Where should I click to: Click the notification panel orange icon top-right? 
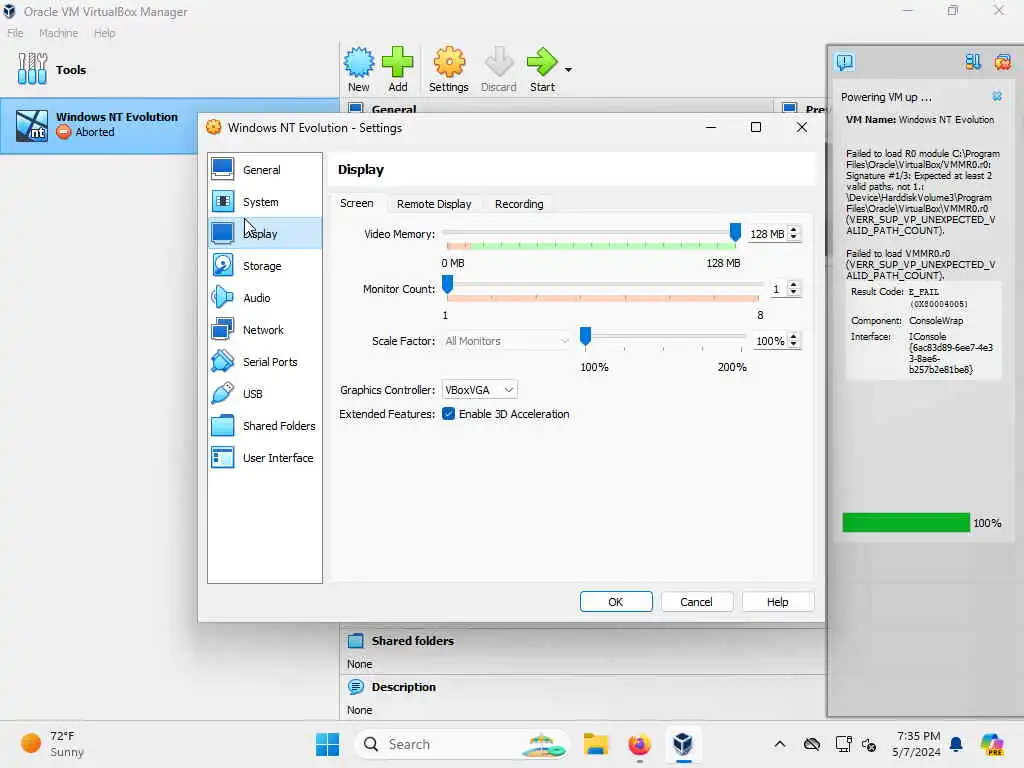(x=1002, y=62)
